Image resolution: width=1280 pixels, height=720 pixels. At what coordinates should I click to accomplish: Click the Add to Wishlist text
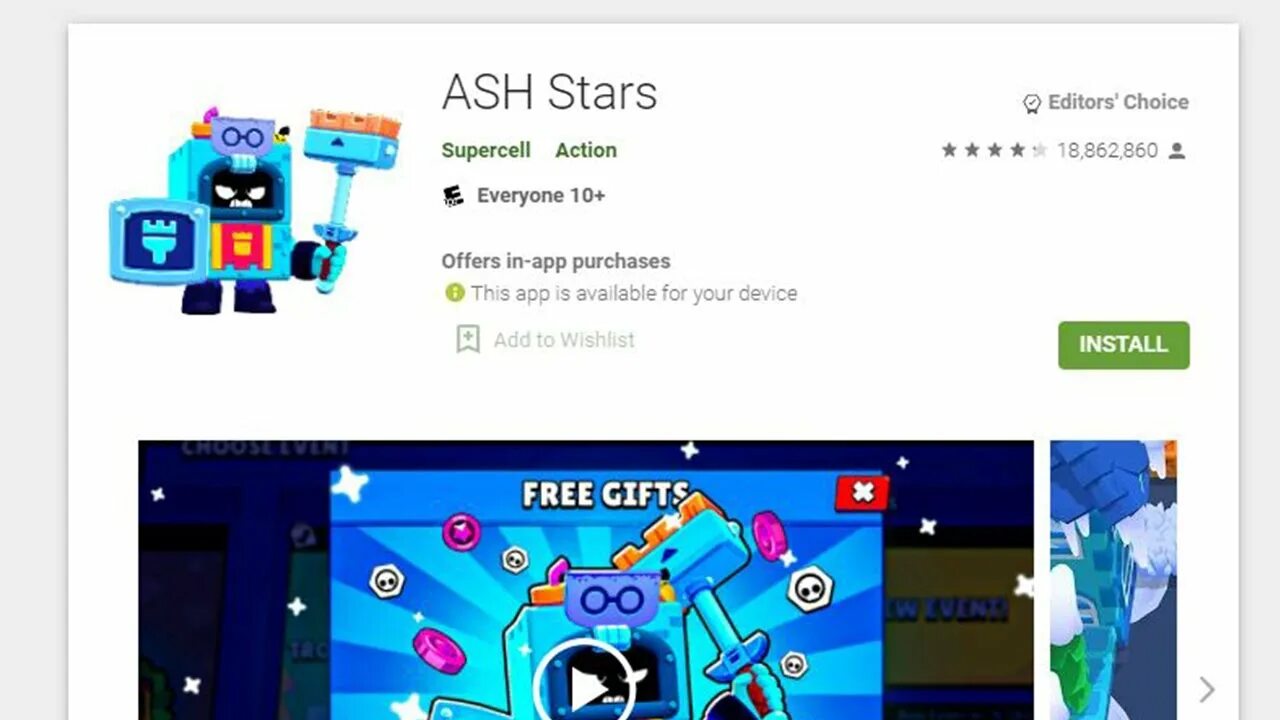click(564, 340)
